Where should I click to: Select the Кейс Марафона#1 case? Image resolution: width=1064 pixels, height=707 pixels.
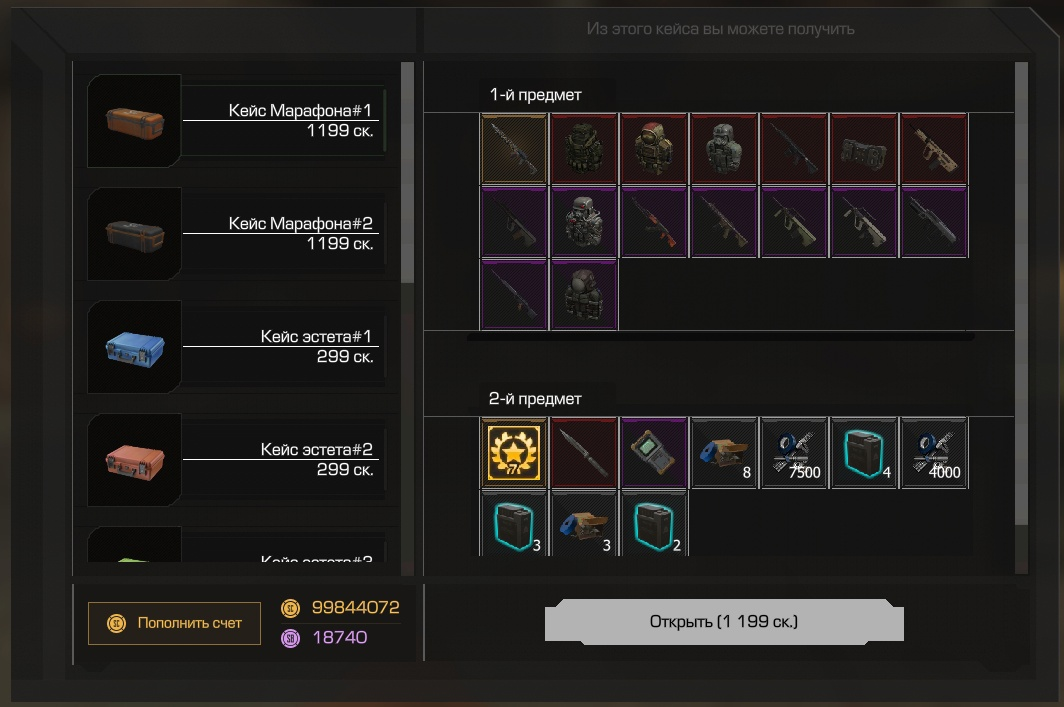tap(237, 121)
